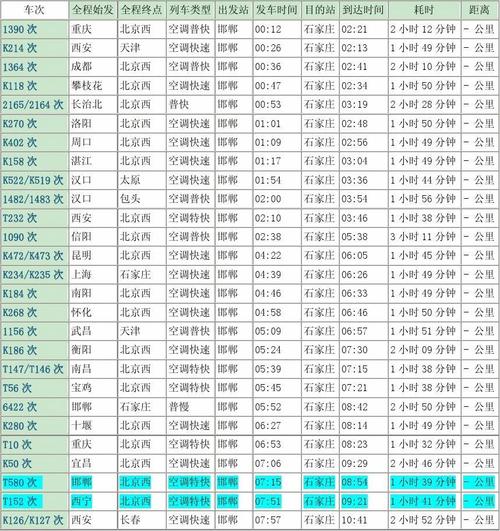Open train 1364 次 link
Viewport: 500px width, 531px height.
tap(20, 67)
